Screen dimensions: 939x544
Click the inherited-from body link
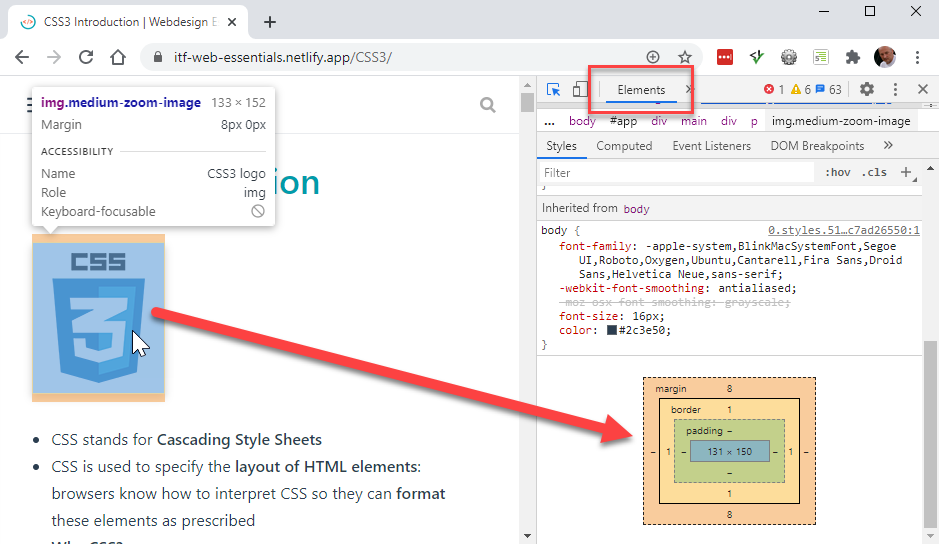click(636, 209)
